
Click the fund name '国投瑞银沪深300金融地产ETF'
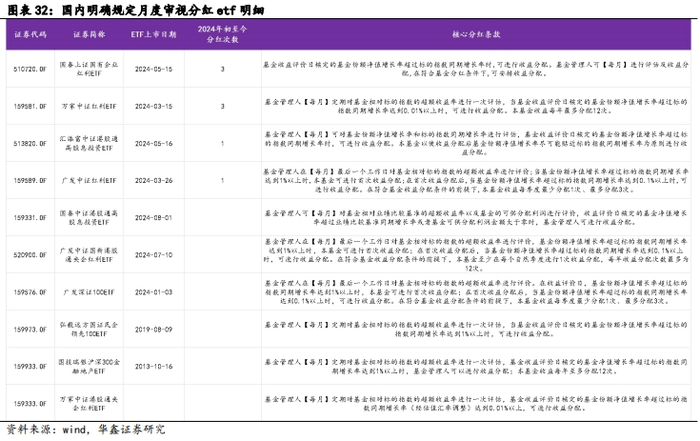tap(89, 366)
